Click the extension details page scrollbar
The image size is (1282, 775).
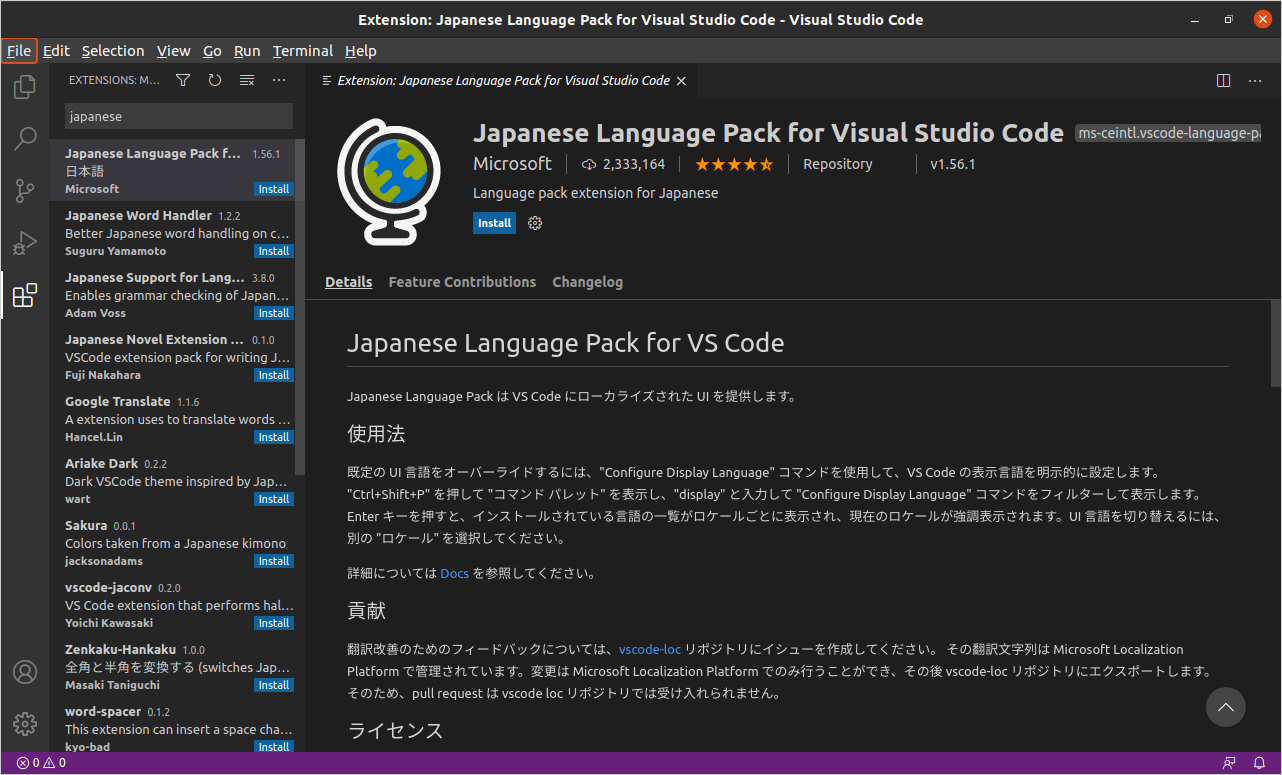1276,342
